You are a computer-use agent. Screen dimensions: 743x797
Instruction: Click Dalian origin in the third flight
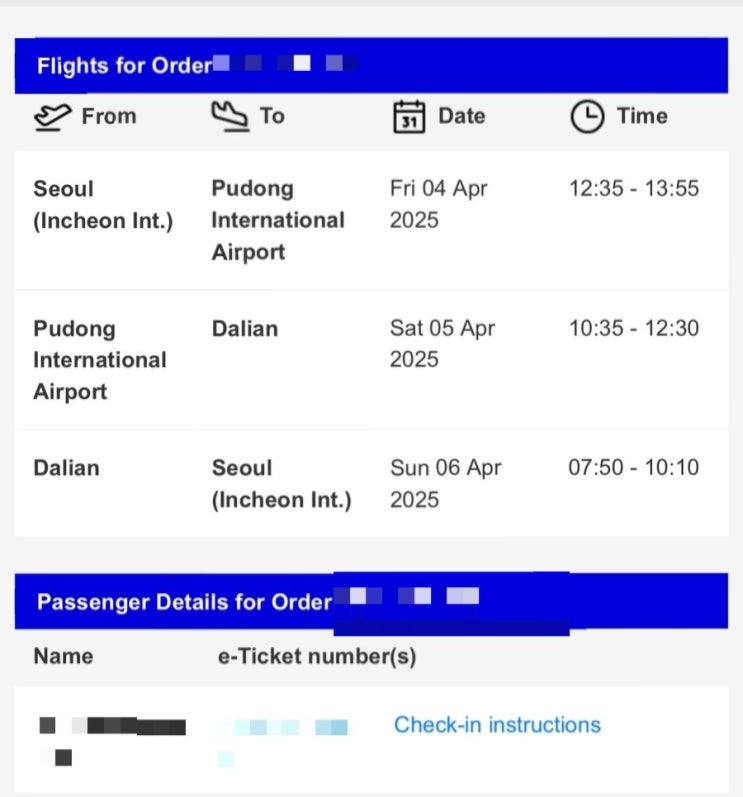tap(66, 467)
